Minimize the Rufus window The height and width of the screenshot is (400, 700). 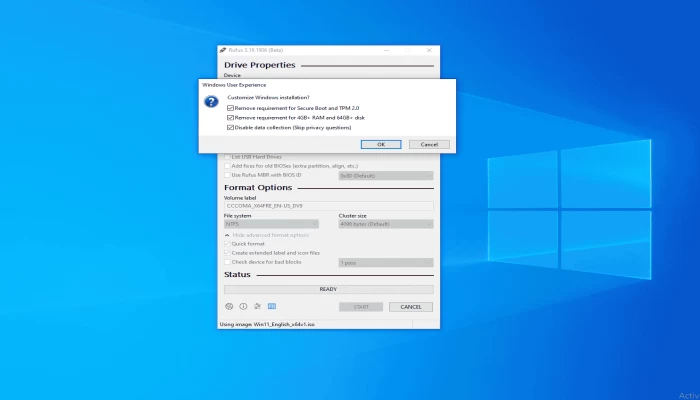point(387,50)
